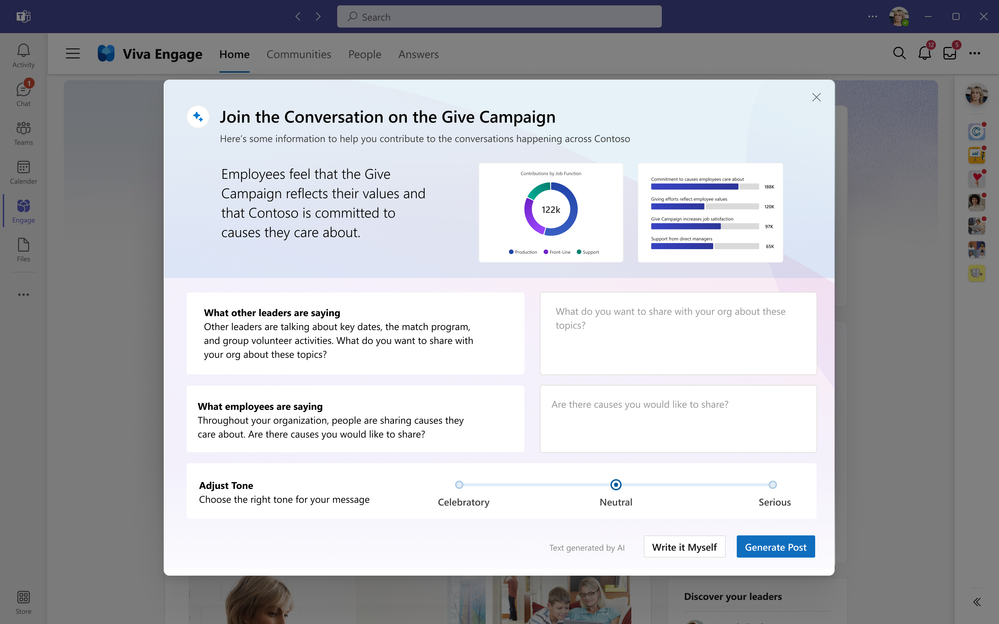Image resolution: width=999 pixels, height=624 pixels.
Task: Click the Generate Post button
Action: pos(775,547)
